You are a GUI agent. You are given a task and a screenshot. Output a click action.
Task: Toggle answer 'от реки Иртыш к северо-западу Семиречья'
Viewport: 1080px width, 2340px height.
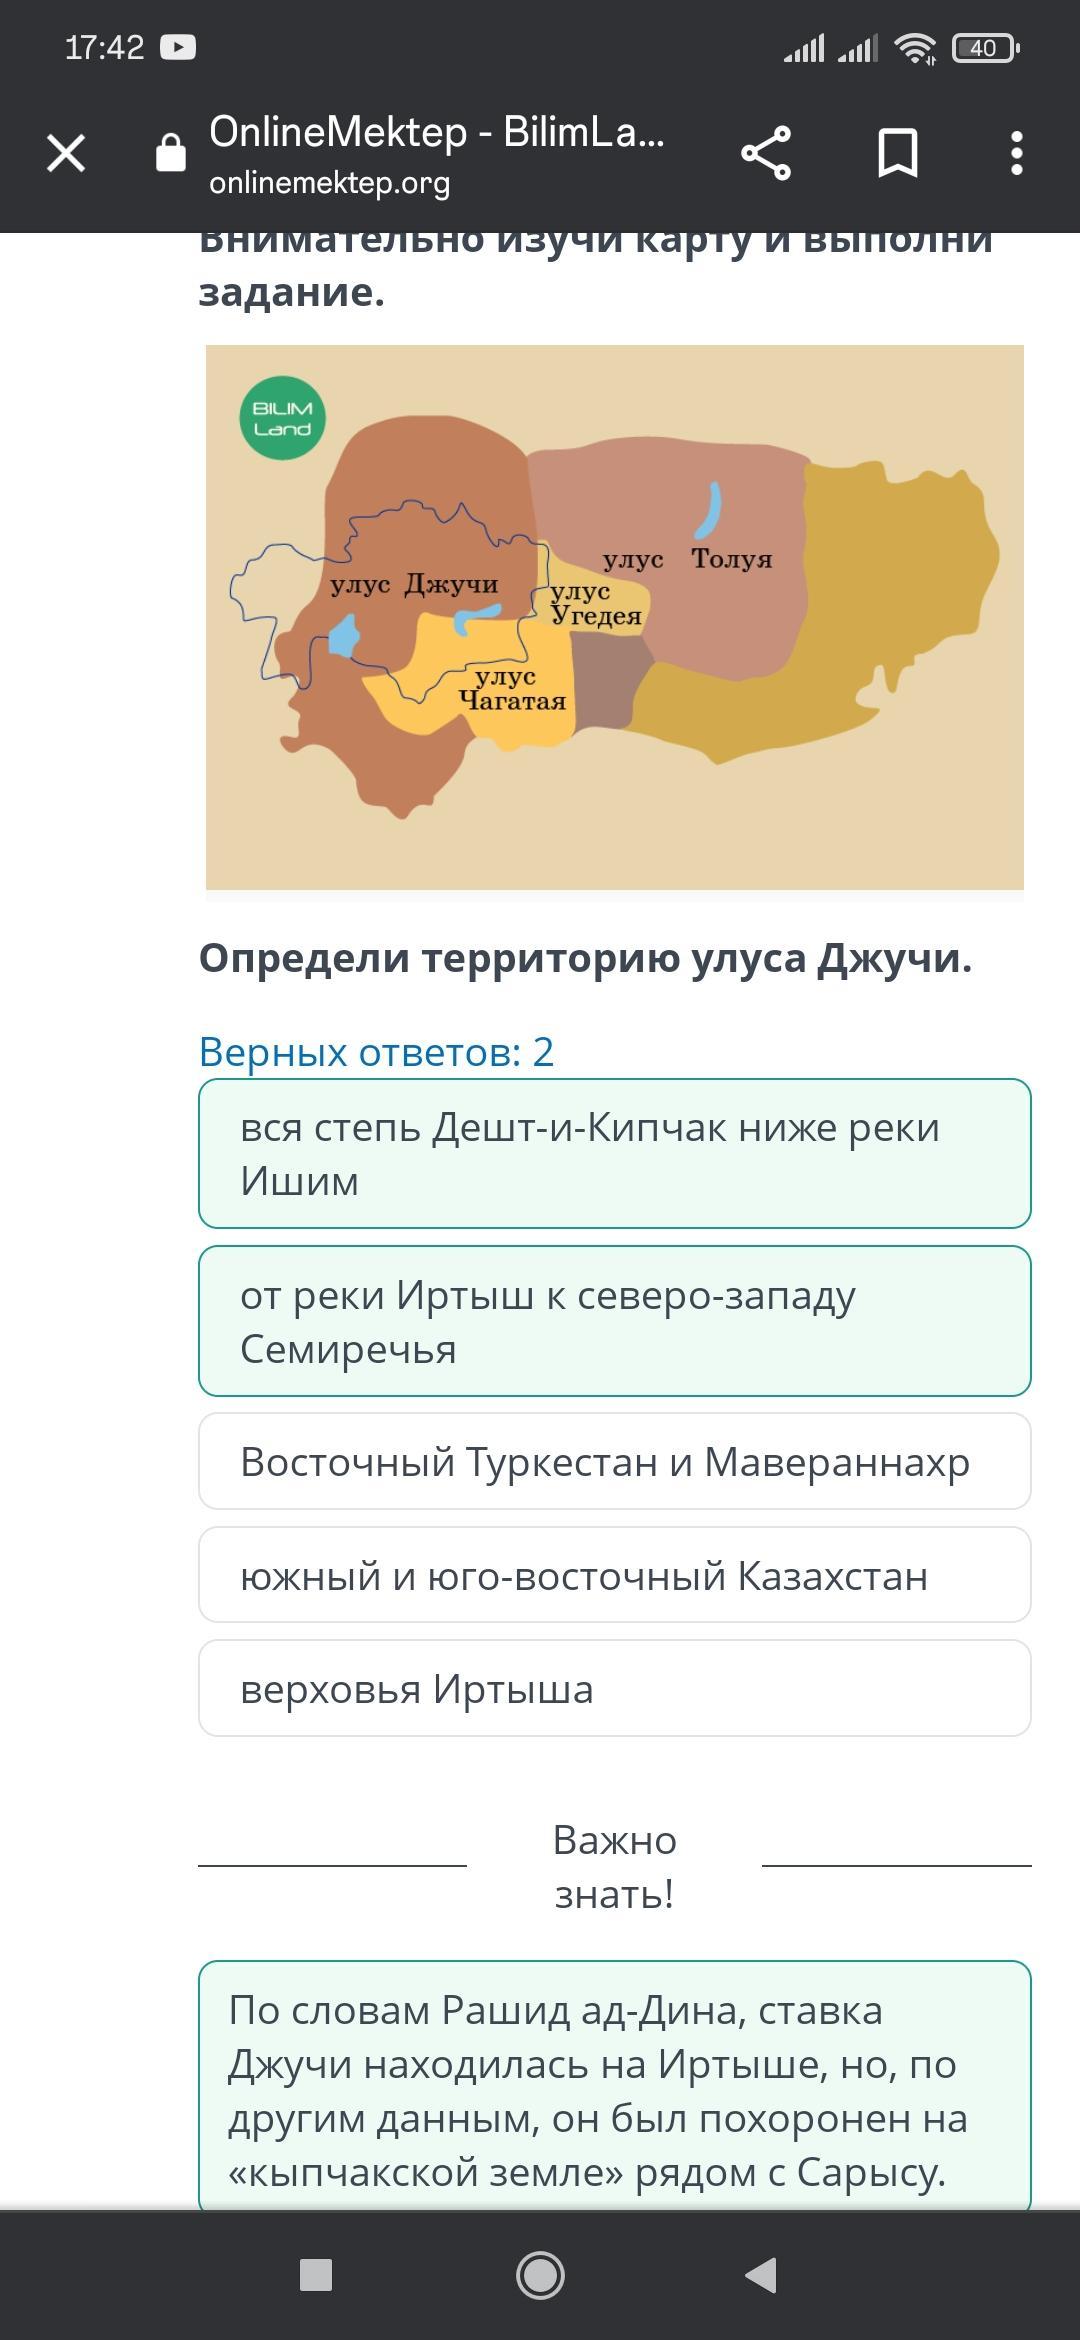pos(615,1321)
